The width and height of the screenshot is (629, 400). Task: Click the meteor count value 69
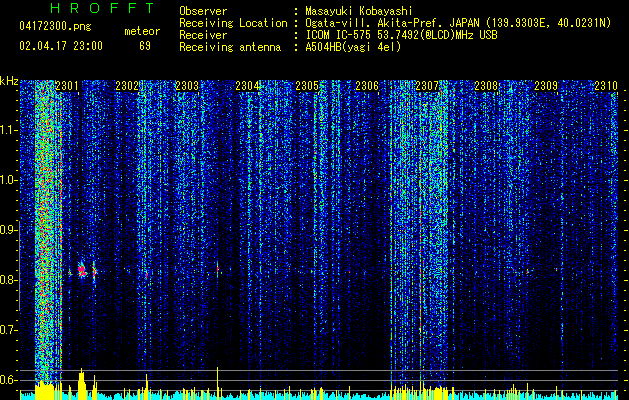tap(145, 46)
